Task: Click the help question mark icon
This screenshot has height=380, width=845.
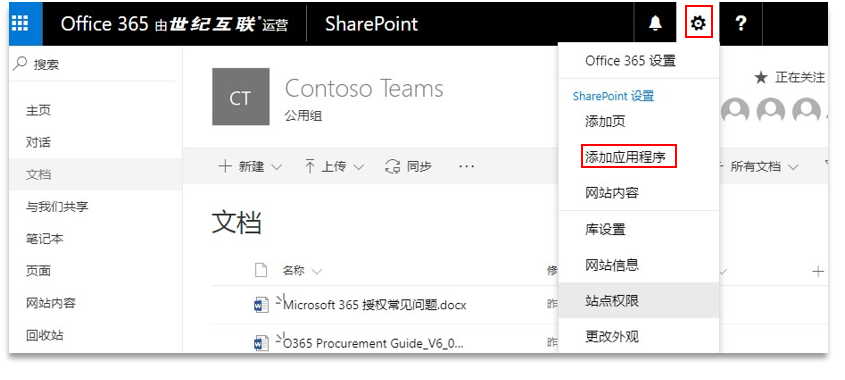Action: (x=741, y=23)
